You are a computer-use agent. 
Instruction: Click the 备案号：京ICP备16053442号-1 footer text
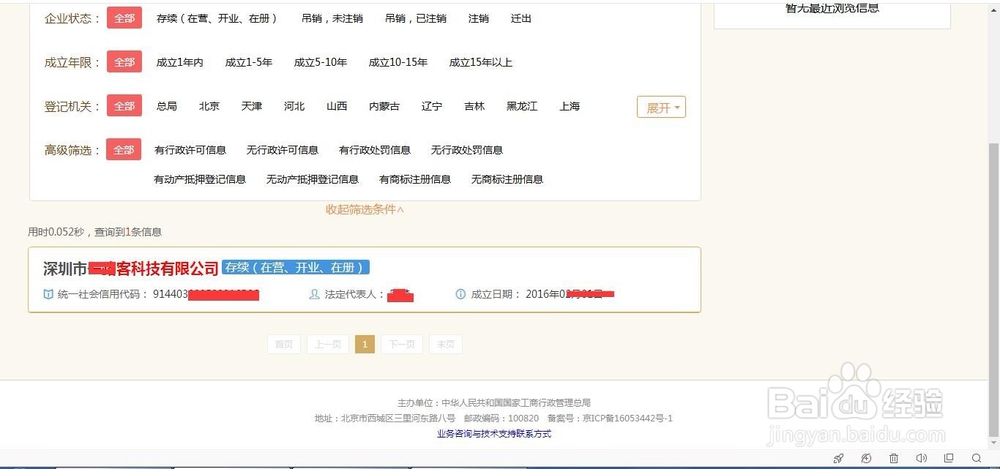(x=612, y=419)
